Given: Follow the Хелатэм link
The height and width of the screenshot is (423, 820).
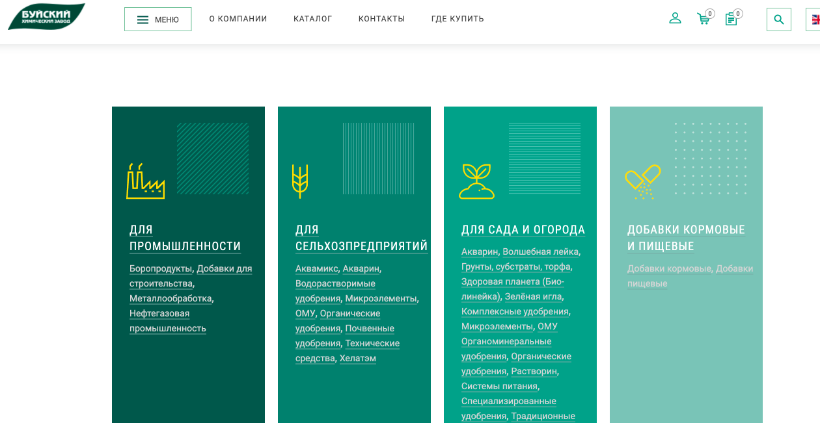Looking at the screenshot, I should pyautogui.click(x=357, y=358).
